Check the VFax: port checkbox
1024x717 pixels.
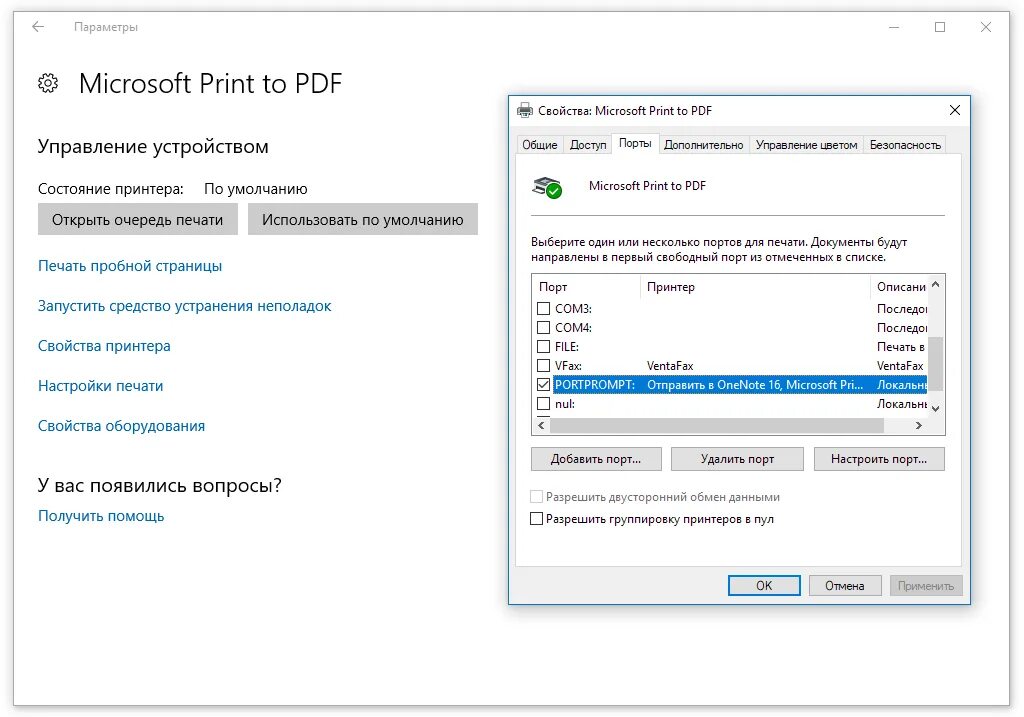[543, 365]
